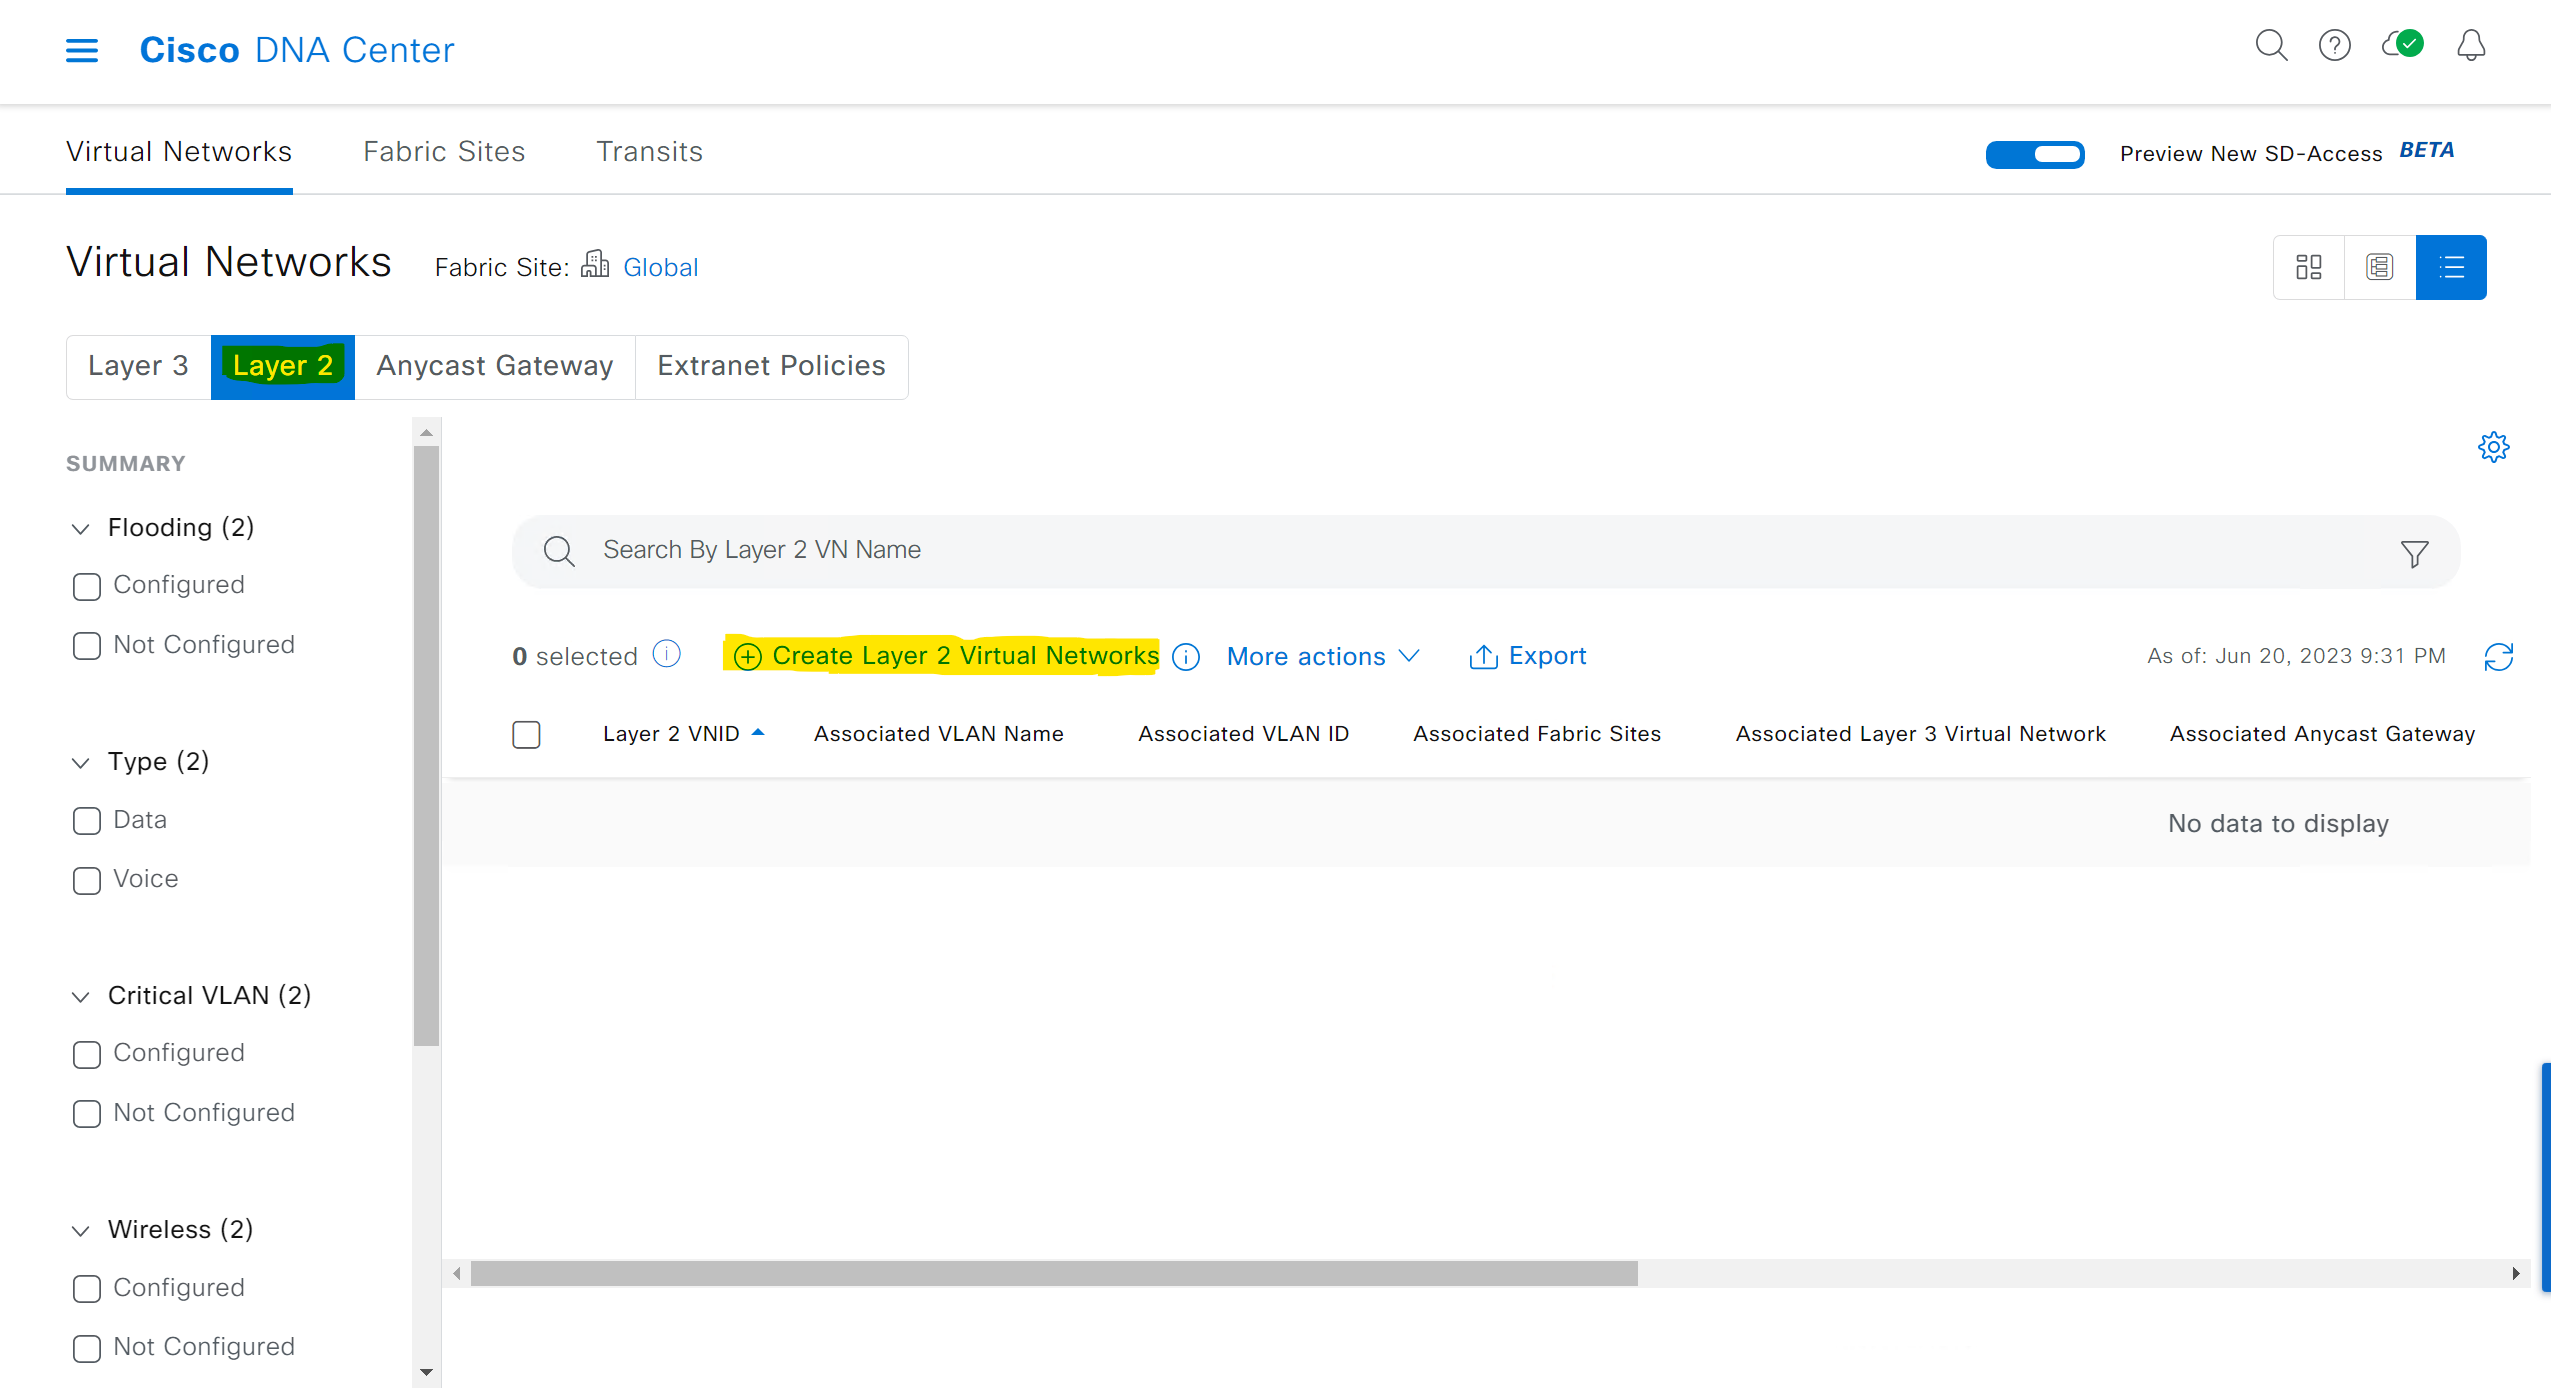Open the hamburger navigation menu
Viewport: 2551px width, 1398px height.
point(82,50)
